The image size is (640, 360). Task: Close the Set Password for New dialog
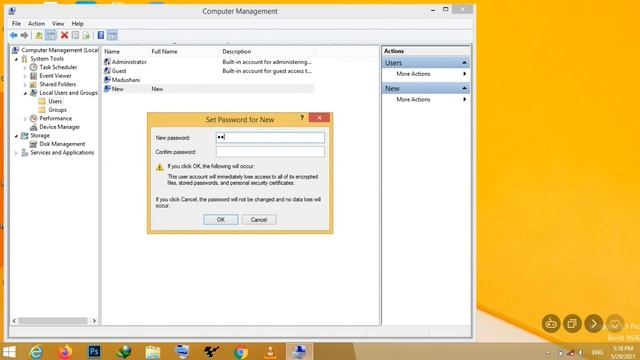click(319, 118)
